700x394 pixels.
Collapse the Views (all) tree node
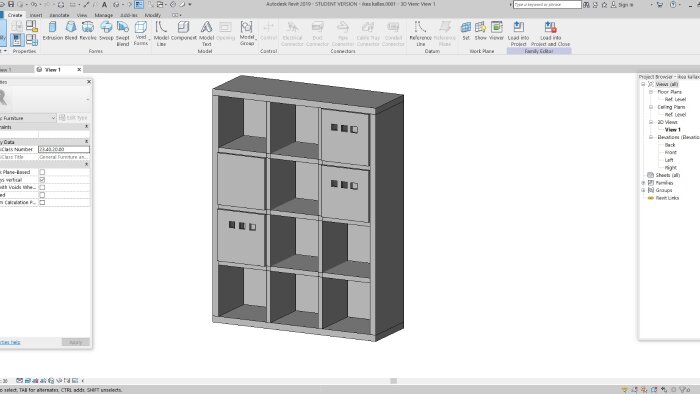(643, 84)
